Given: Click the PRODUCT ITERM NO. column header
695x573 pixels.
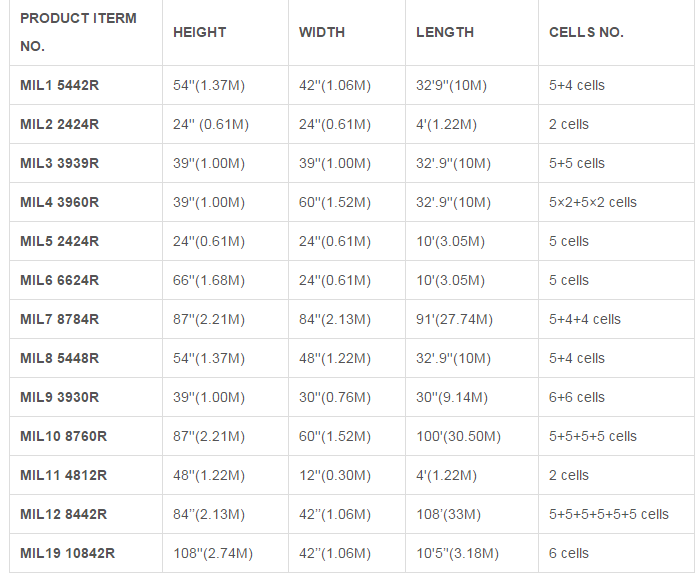Looking at the screenshot, I should pyautogui.click(x=78, y=32).
